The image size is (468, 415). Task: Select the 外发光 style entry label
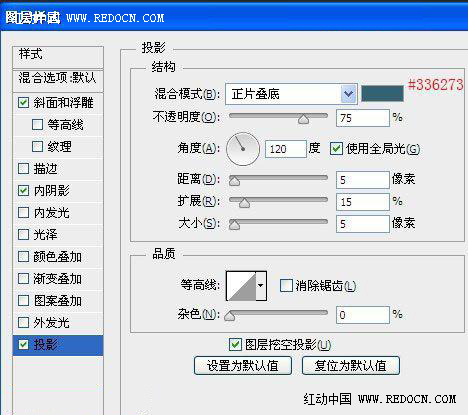coord(51,323)
